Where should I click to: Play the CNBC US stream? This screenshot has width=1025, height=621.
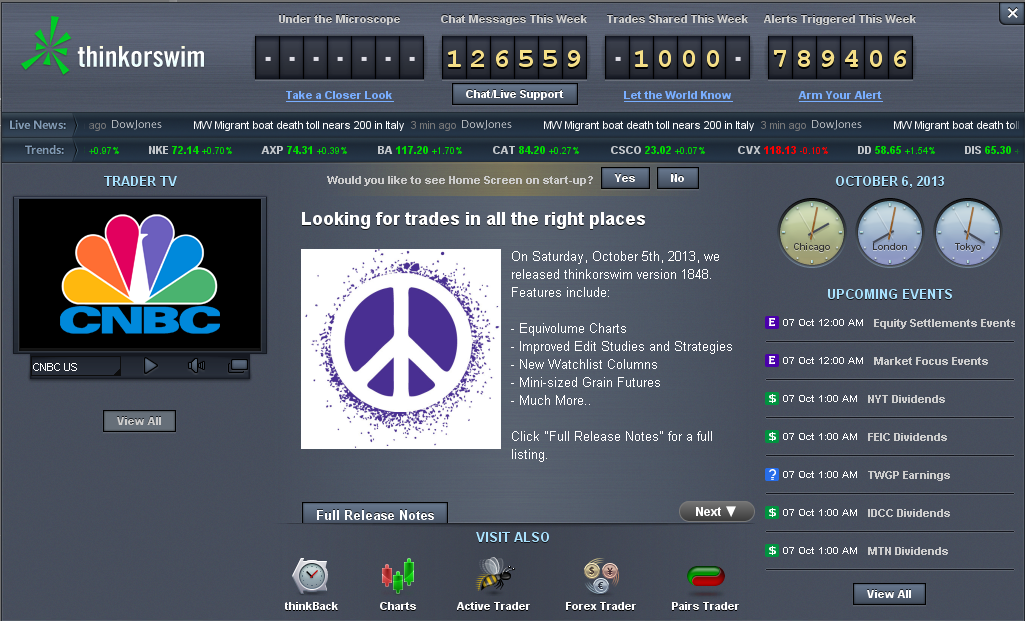tap(150, 365)
